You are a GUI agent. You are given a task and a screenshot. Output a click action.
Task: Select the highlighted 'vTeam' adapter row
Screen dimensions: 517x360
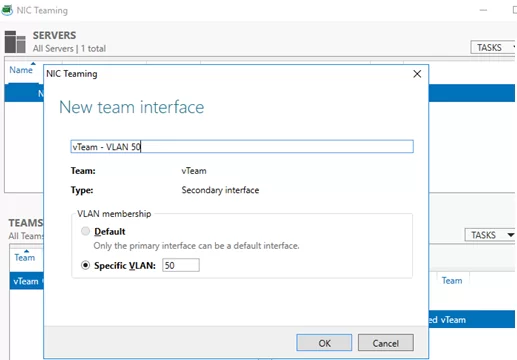point(472,319)
